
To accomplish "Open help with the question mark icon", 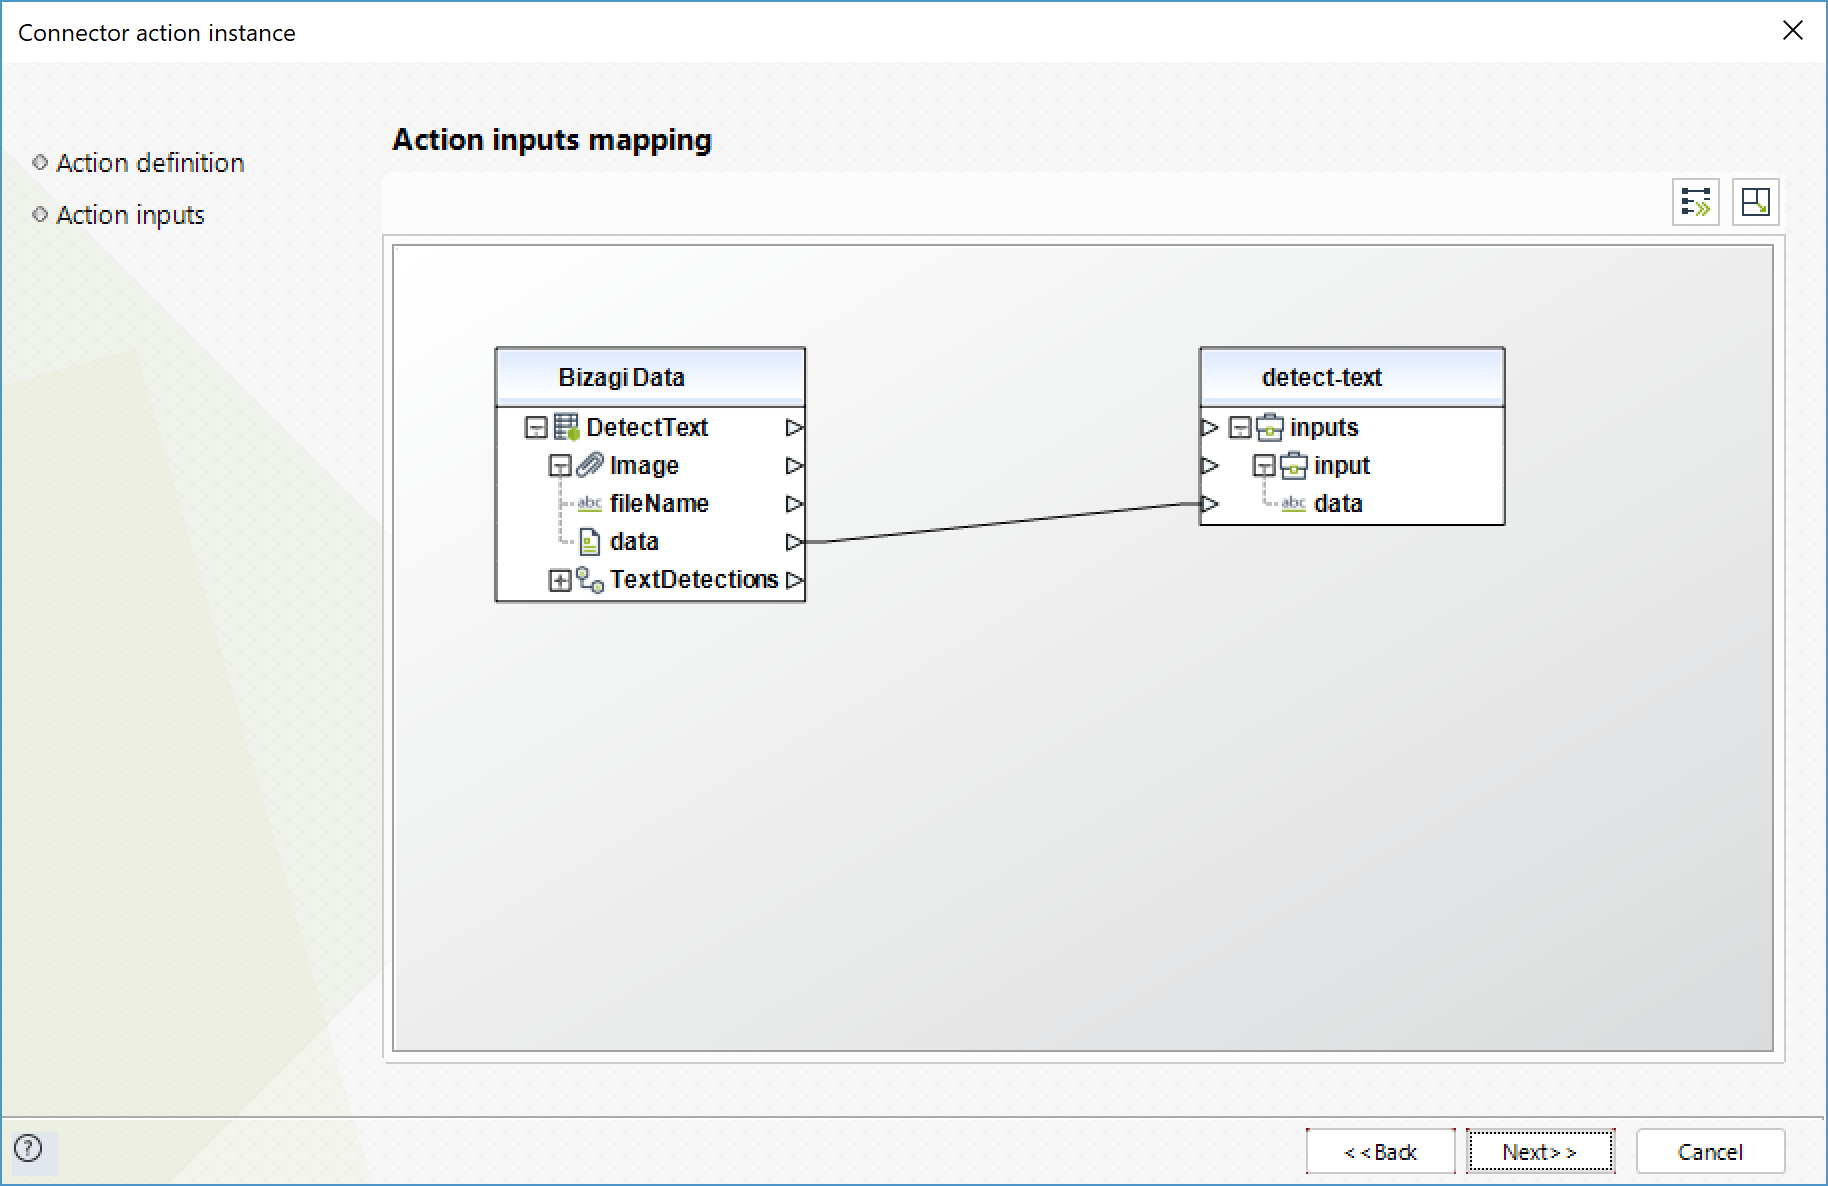I will pos(29,1148).
